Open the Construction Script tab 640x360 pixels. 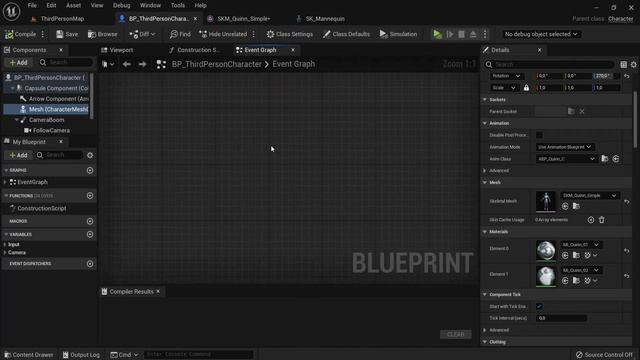coord(194,50)
